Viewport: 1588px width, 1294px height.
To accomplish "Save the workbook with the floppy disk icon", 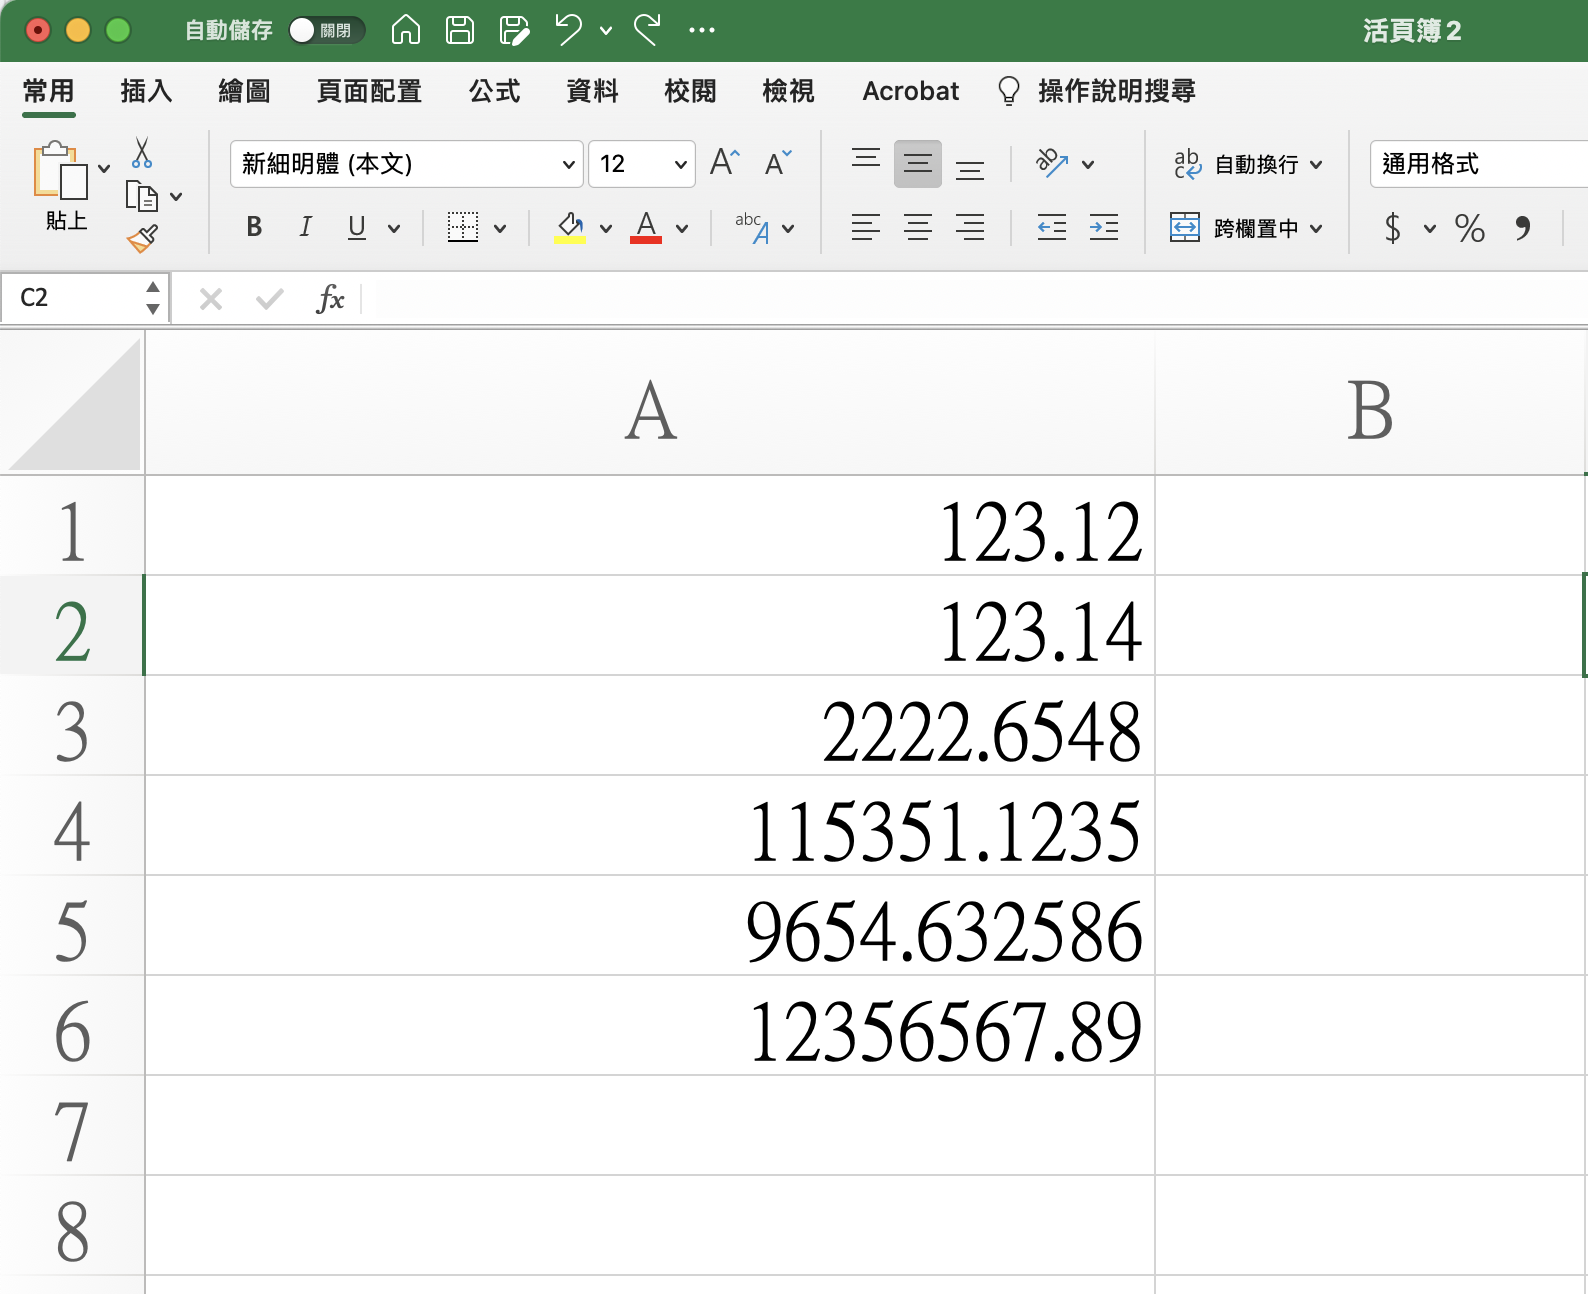I will (460, 30).
